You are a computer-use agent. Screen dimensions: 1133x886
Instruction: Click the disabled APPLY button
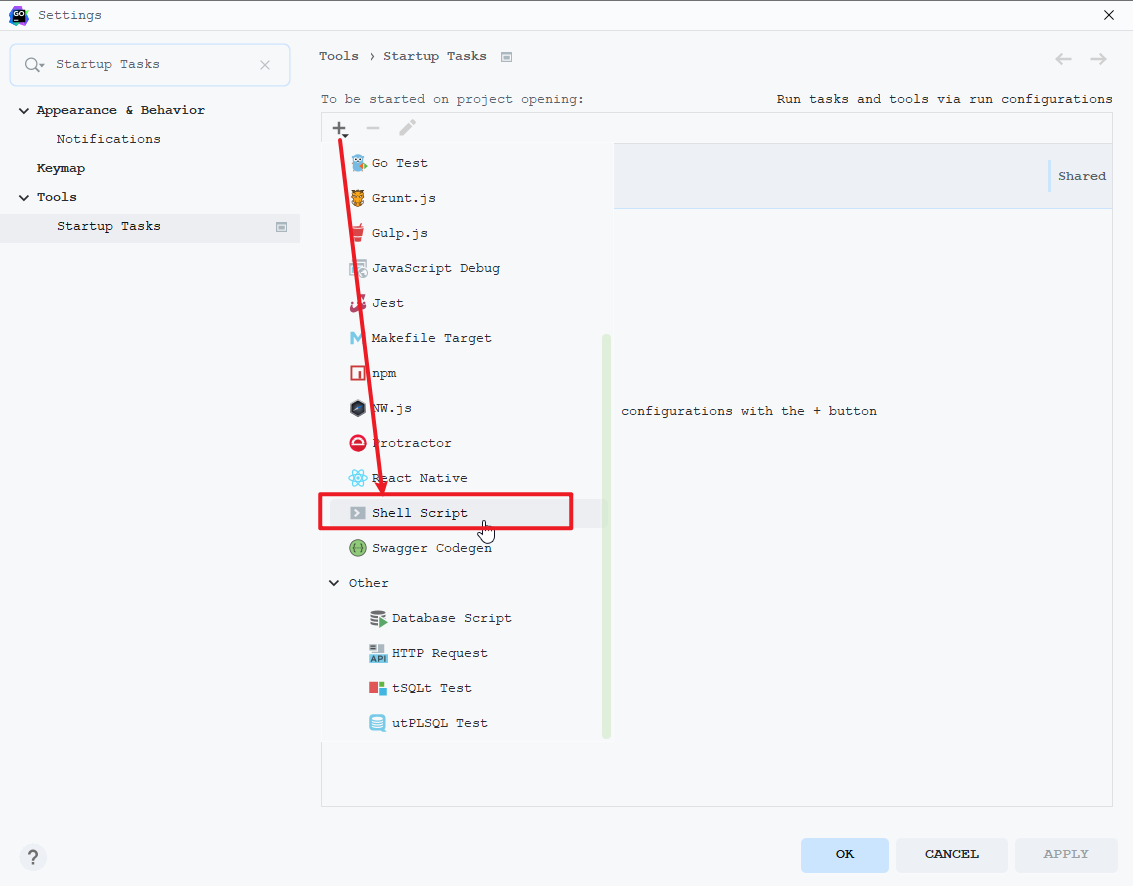click(x=1066, y=855)
